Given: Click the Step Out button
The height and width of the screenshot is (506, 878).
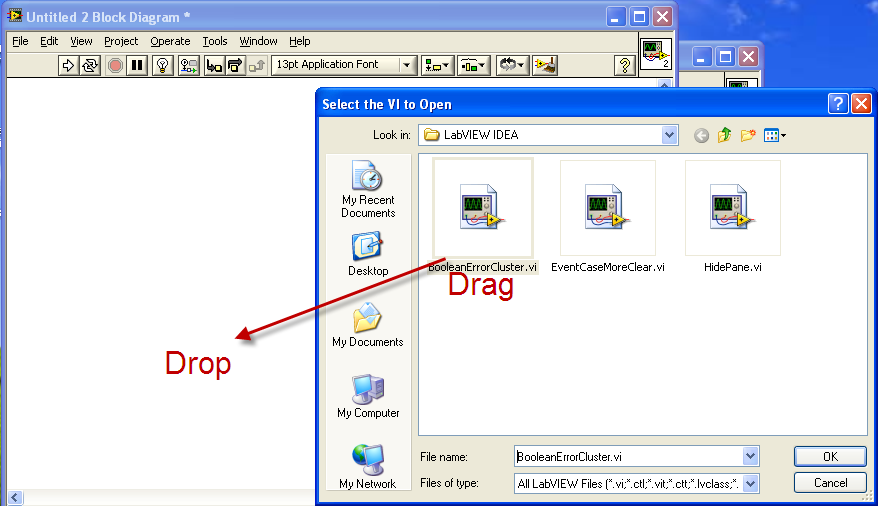Looking at the screenshot, I should pyautogui.click(x=256, y=65).
